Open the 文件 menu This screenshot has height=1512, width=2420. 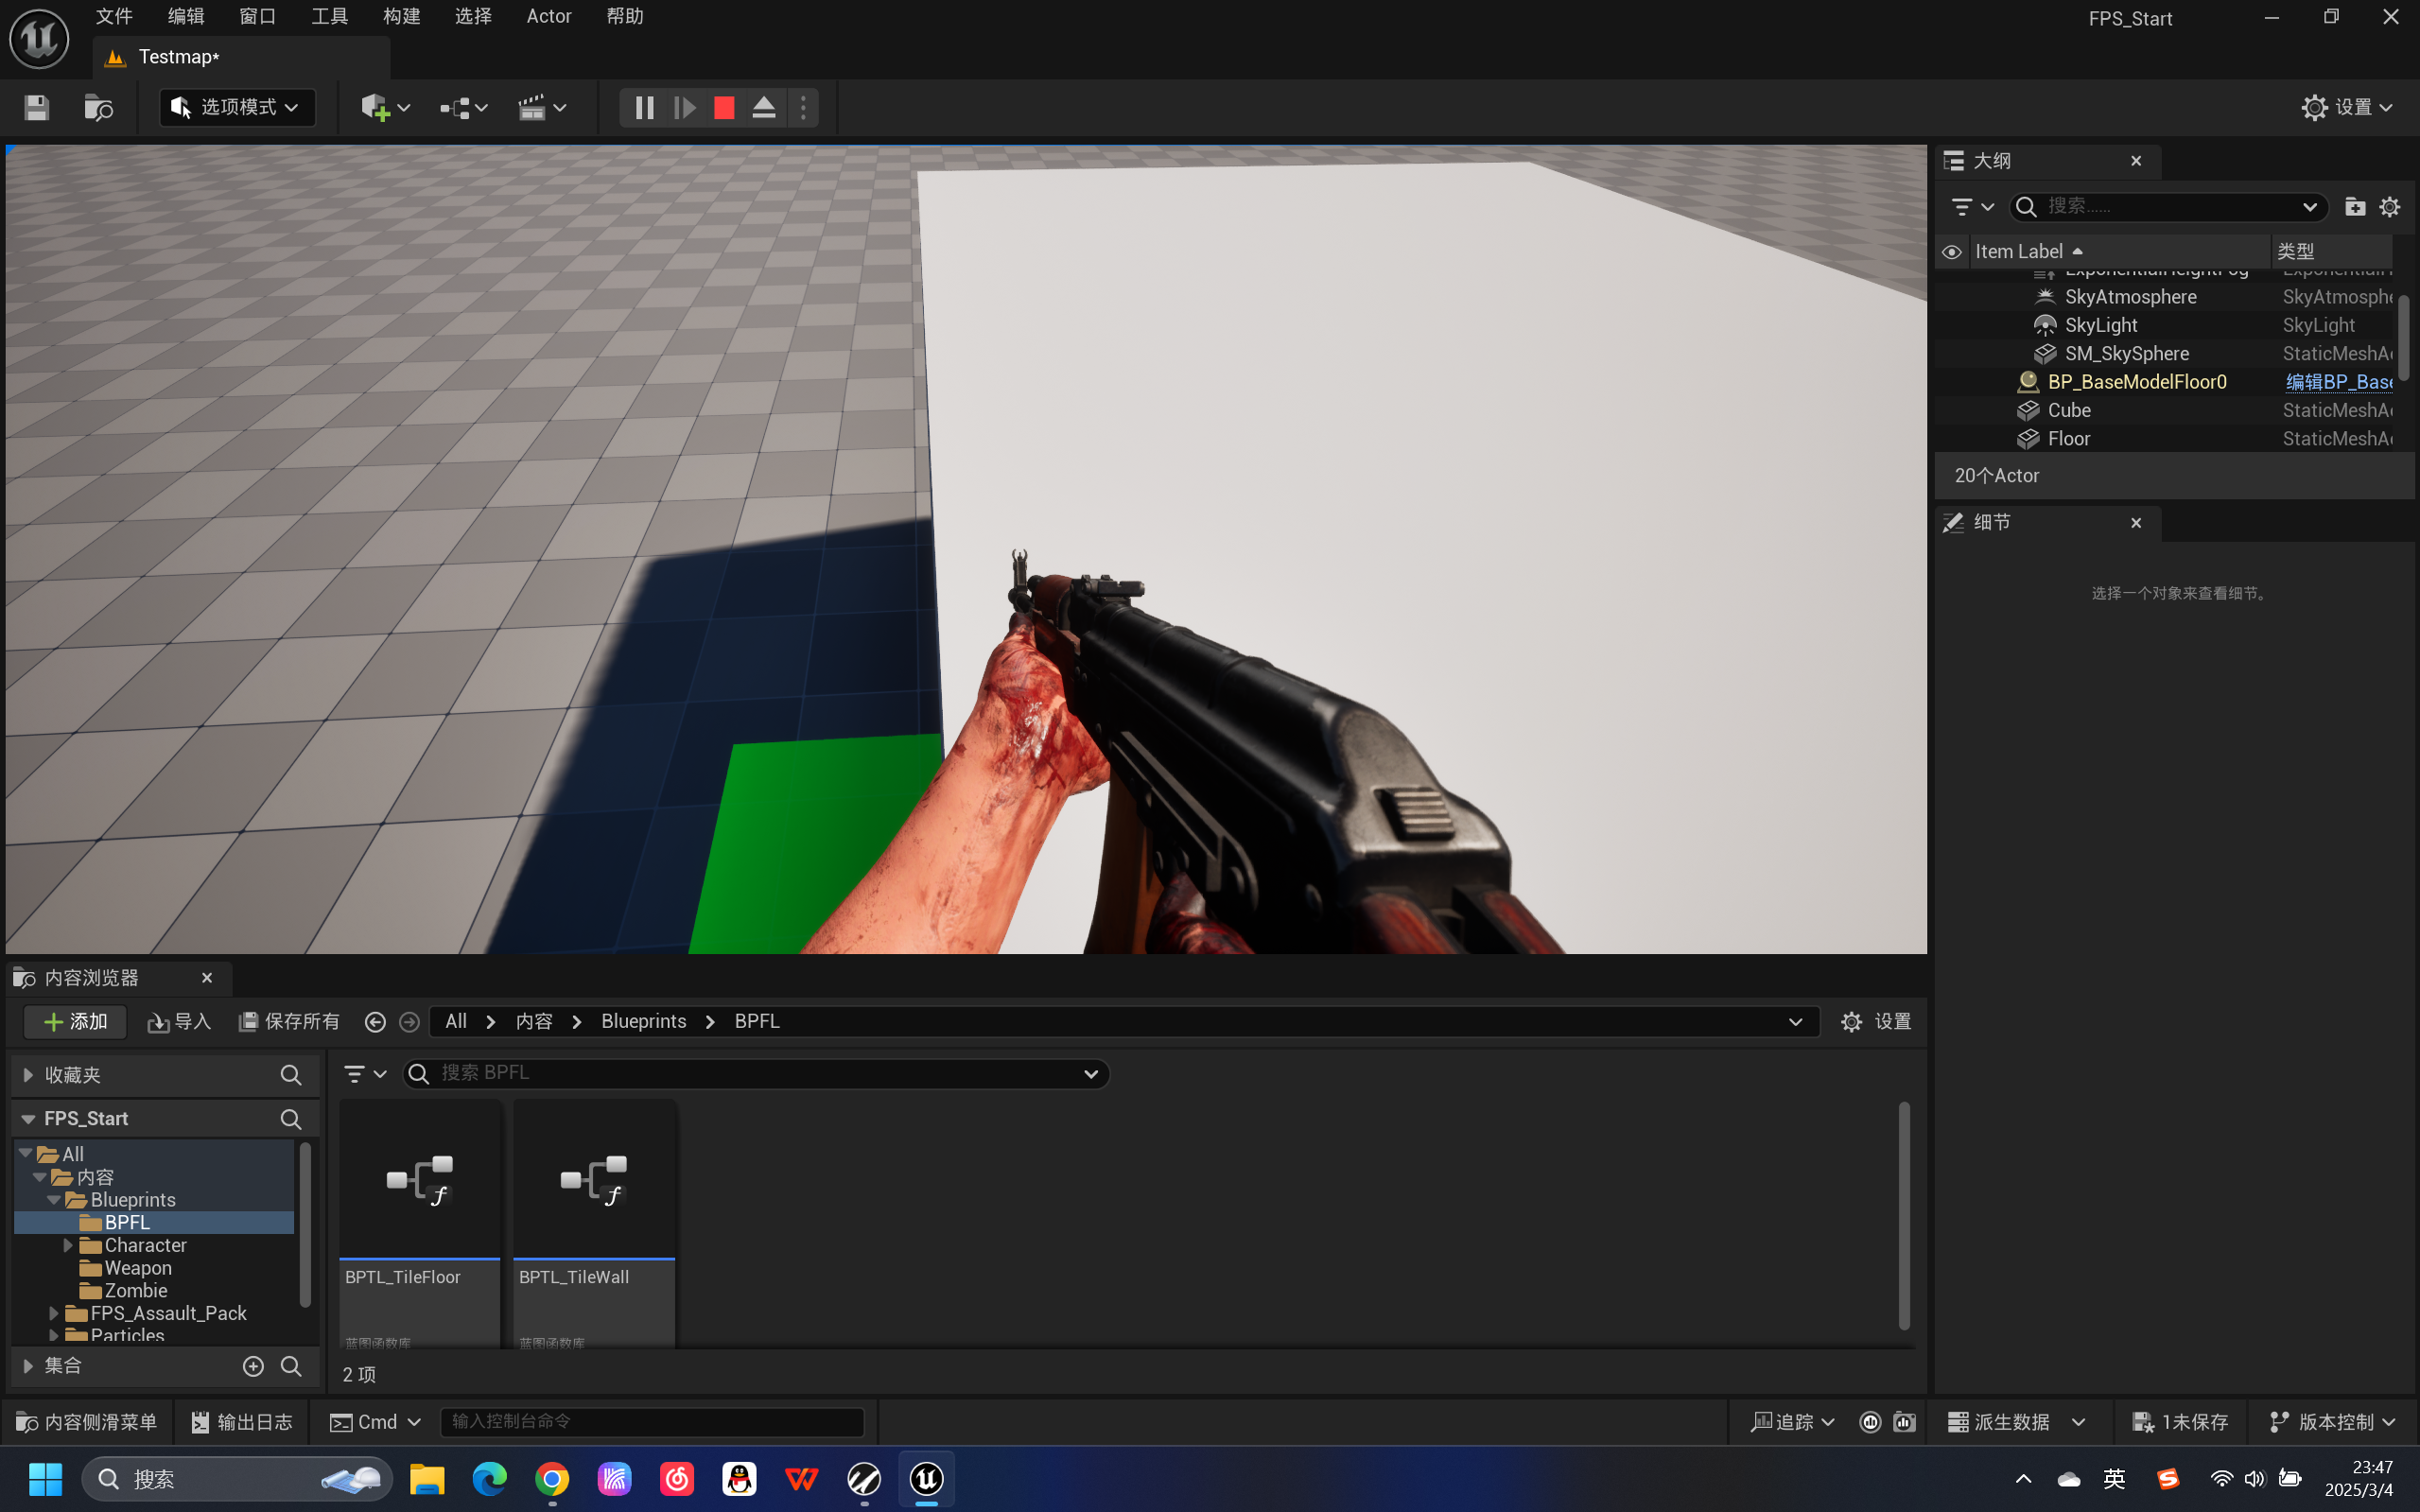tap(114, 16)
